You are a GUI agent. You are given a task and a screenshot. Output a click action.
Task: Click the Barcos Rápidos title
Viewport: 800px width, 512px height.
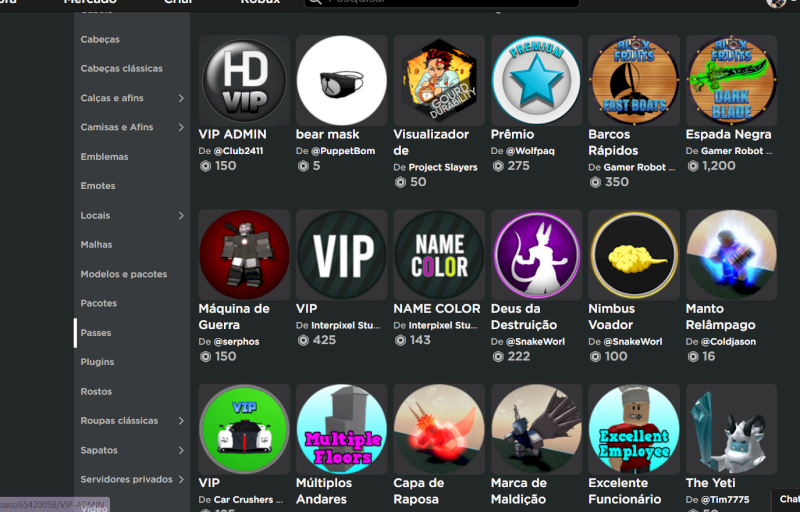point(613,142)
